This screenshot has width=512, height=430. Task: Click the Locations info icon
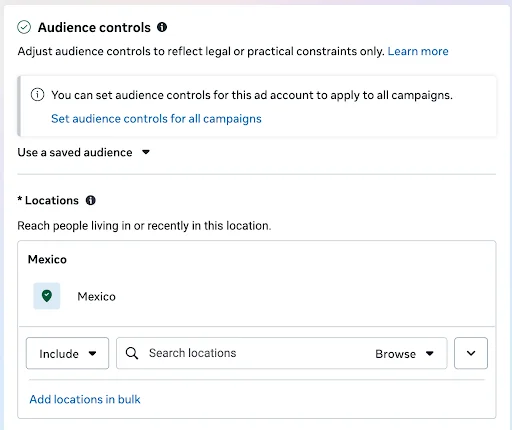coord(91,200)
